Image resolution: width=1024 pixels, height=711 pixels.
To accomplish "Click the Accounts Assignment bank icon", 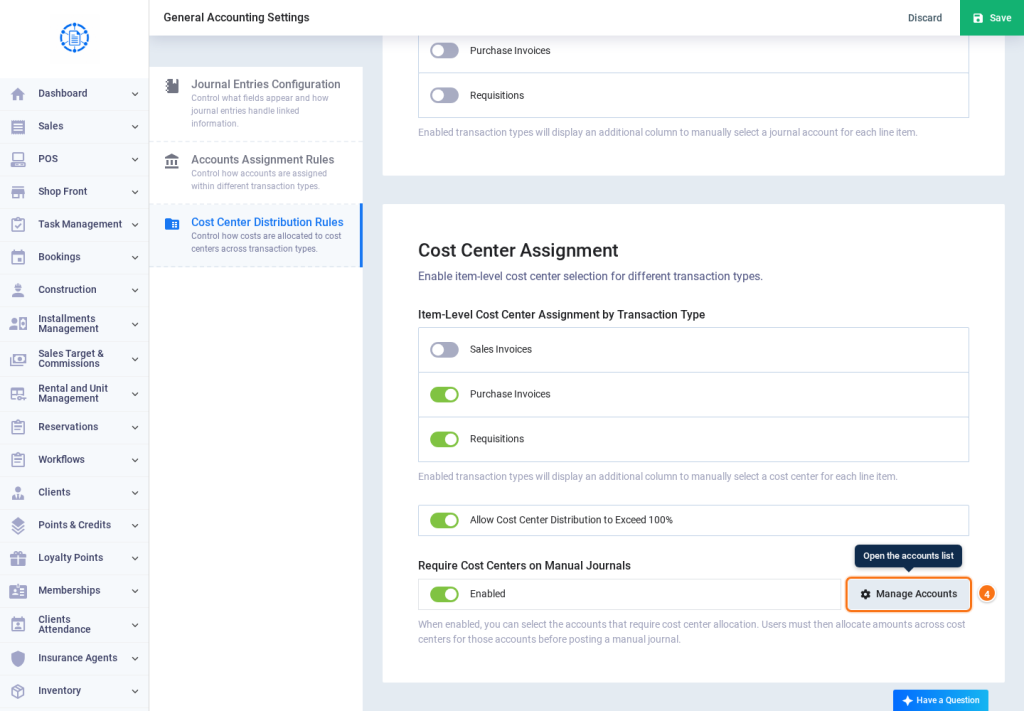I will point(172,161).
